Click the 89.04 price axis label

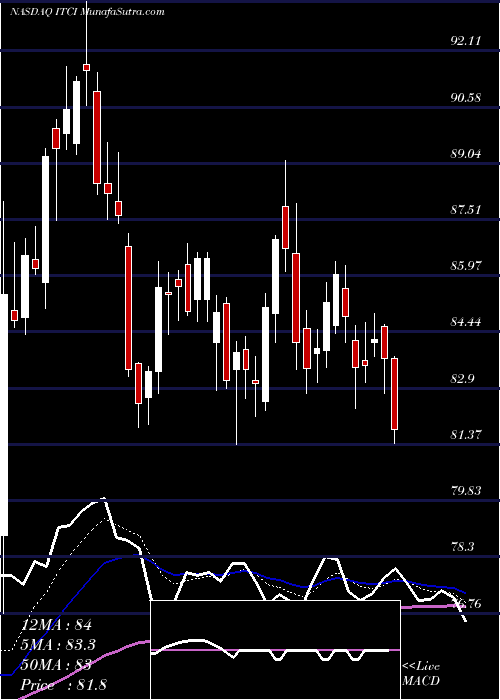click(x=466, y=154)
